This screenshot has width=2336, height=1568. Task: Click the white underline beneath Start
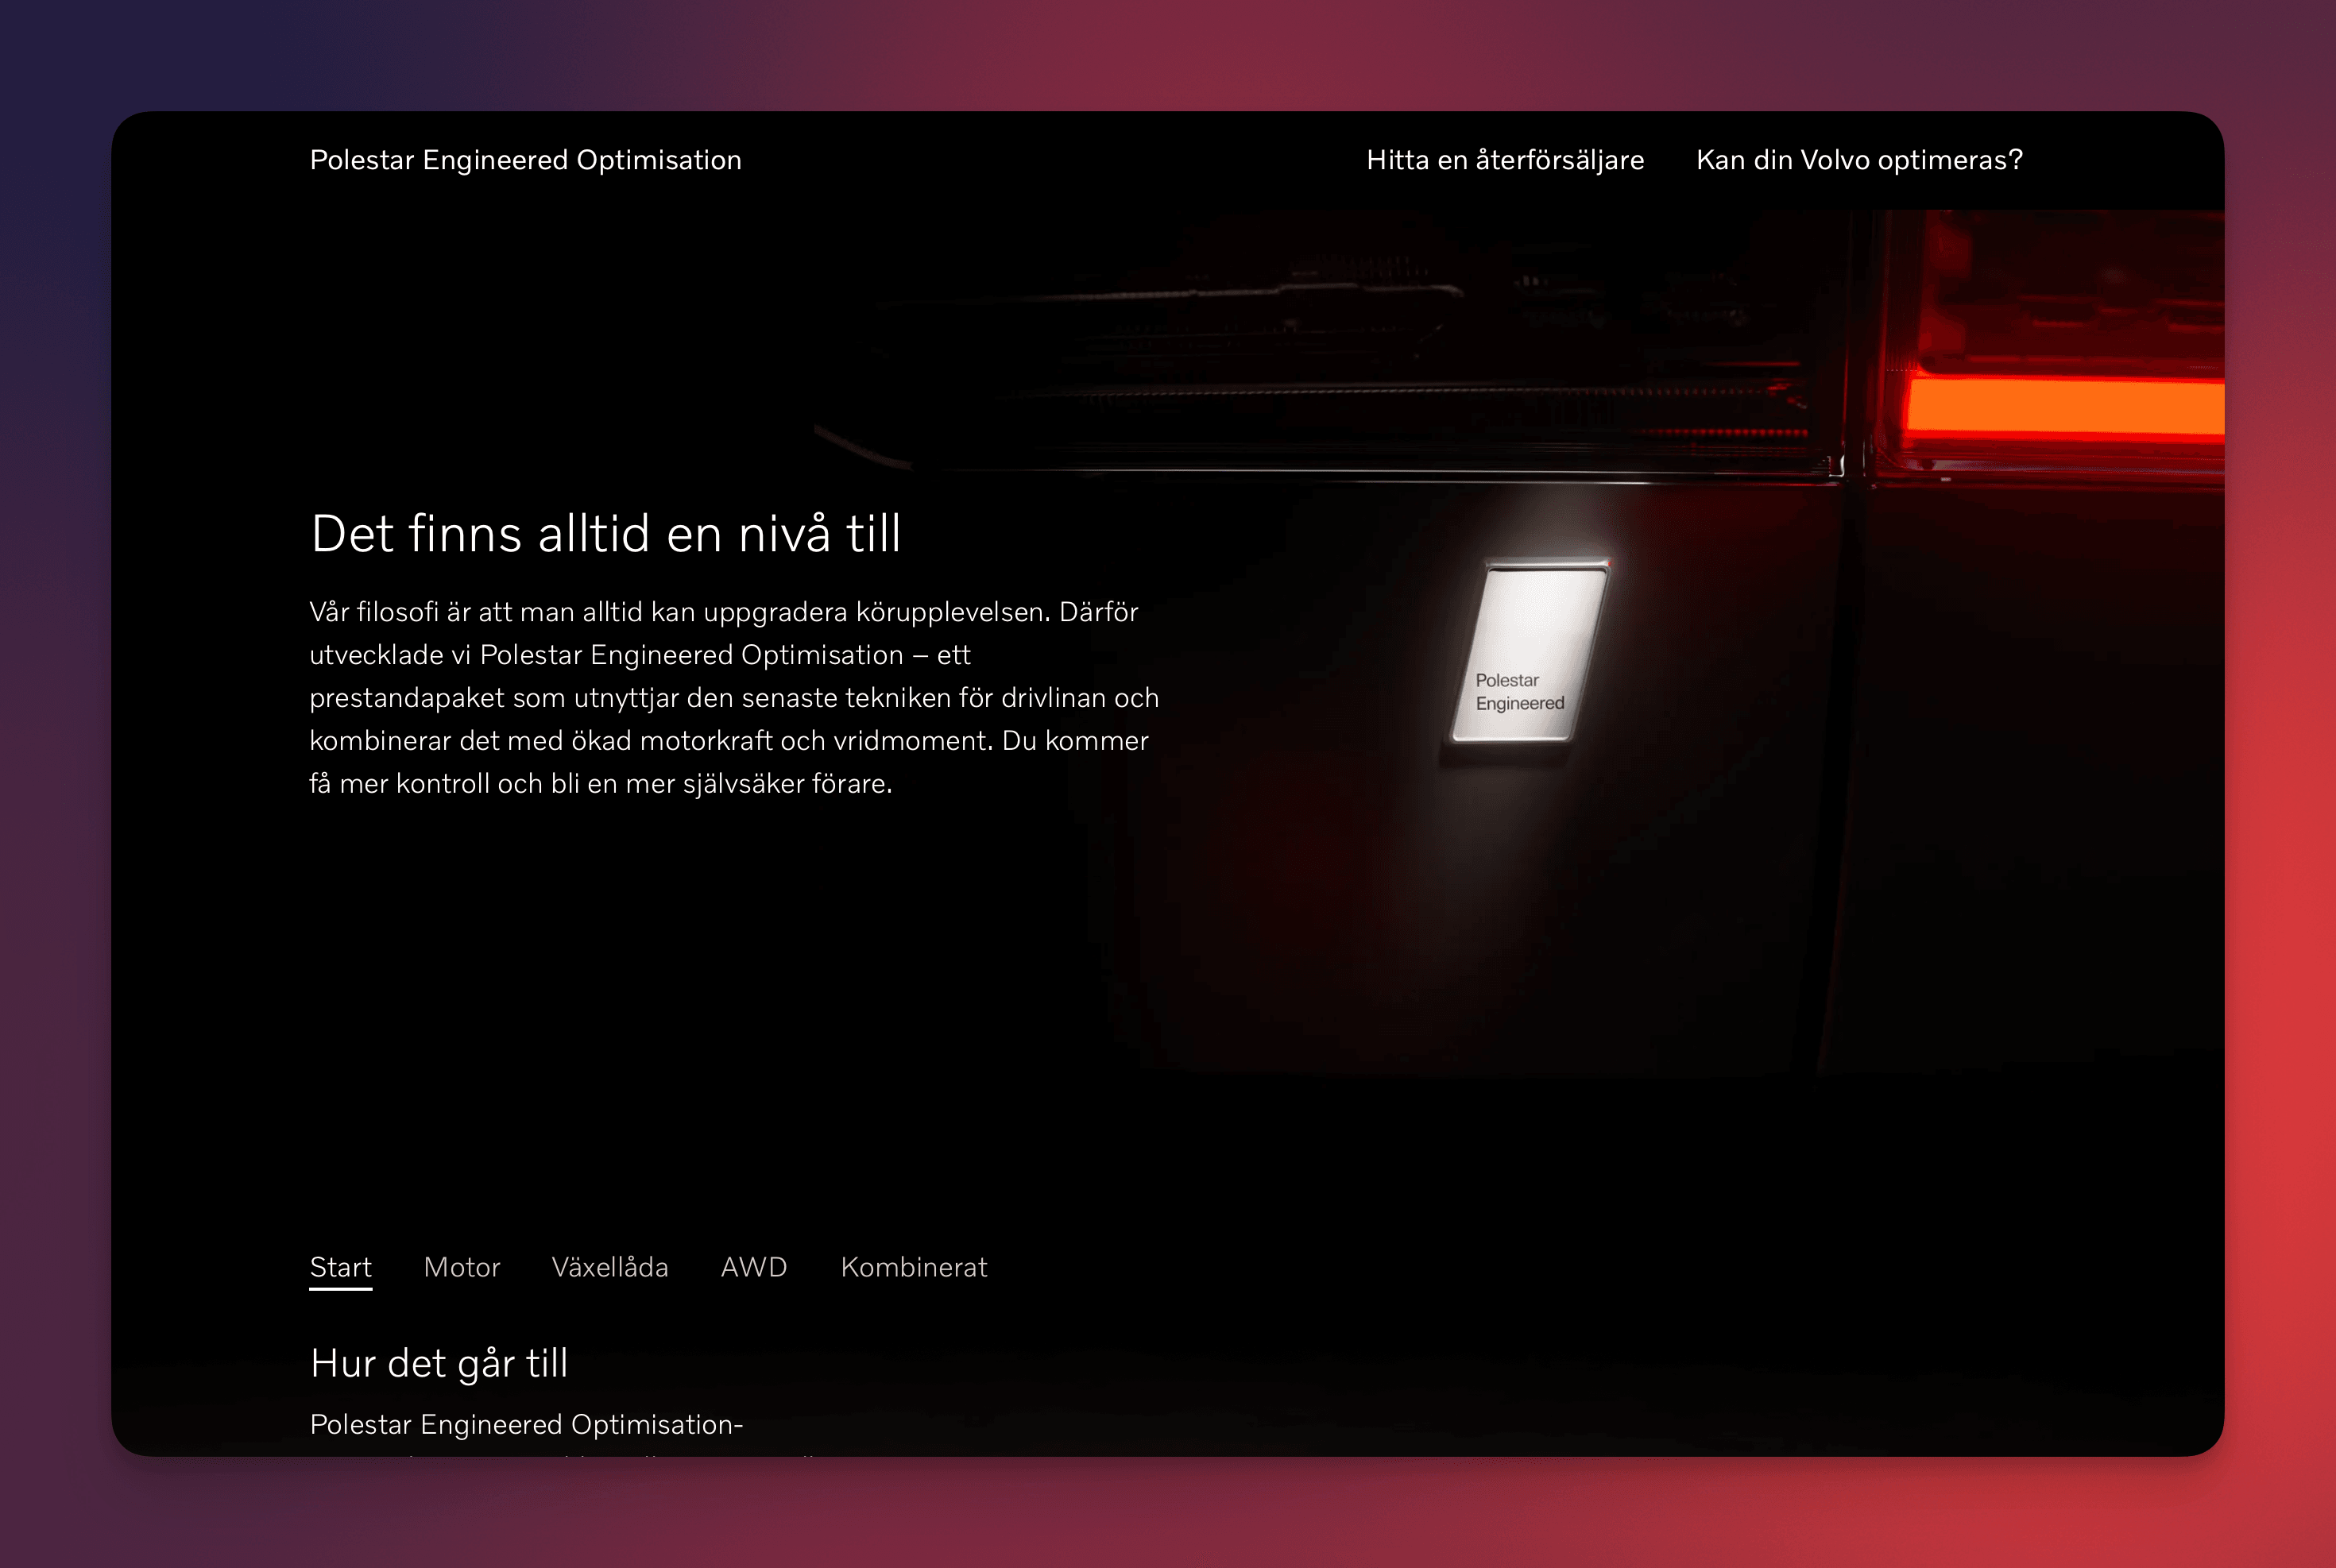click(x=340, y=1288)
